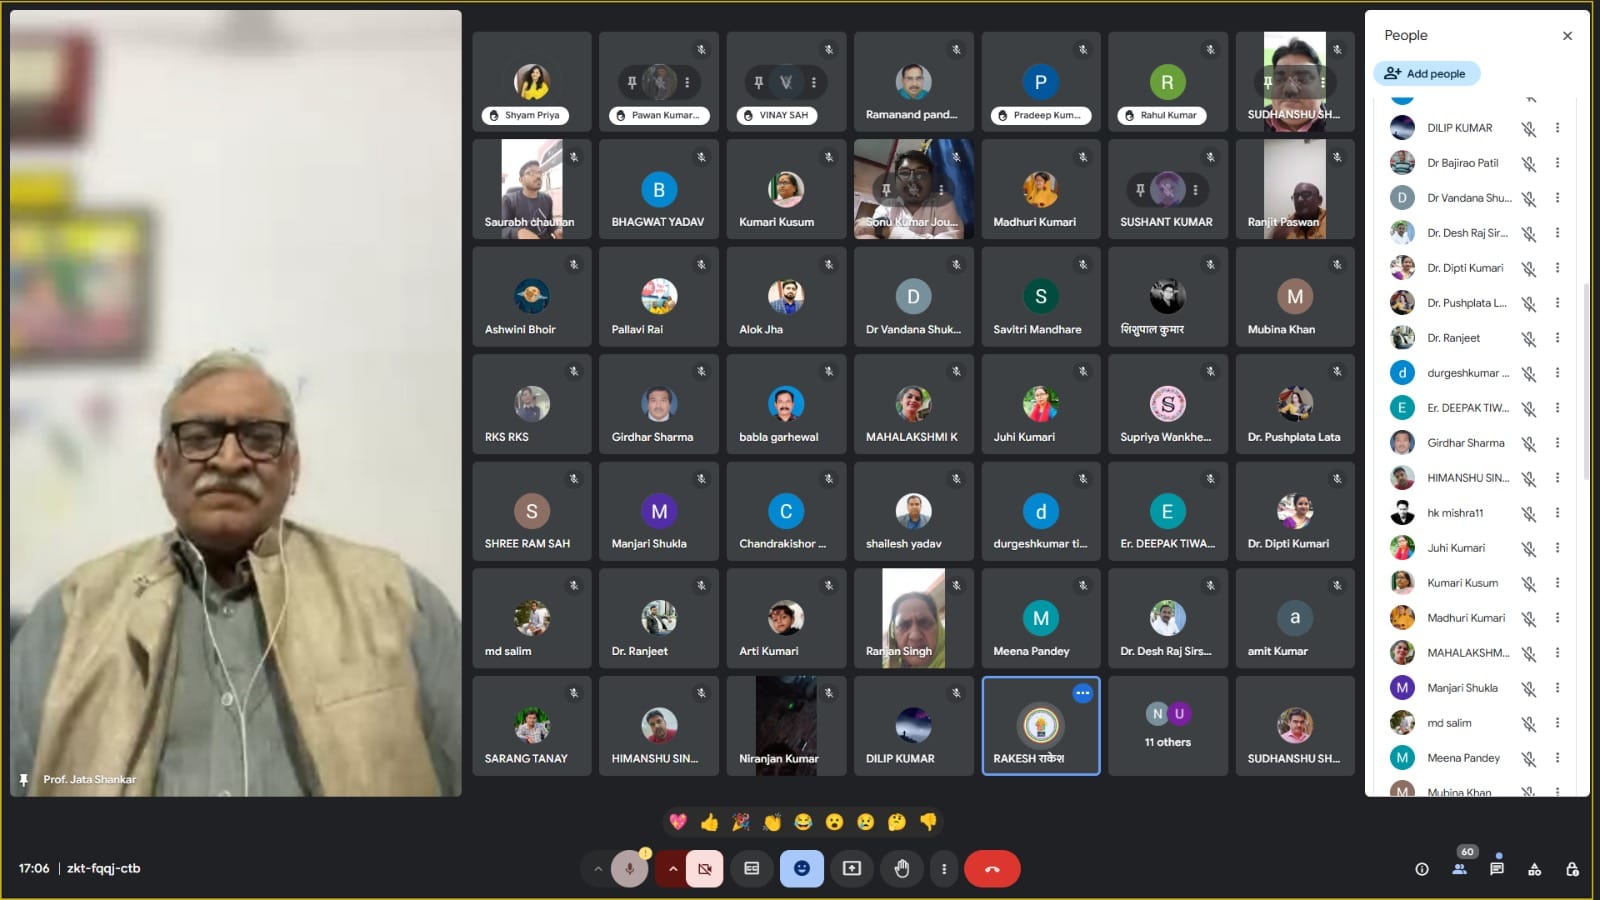Click the Present now screen-share icon
This screenshot has height=900, width=1600.
(852, 869)
